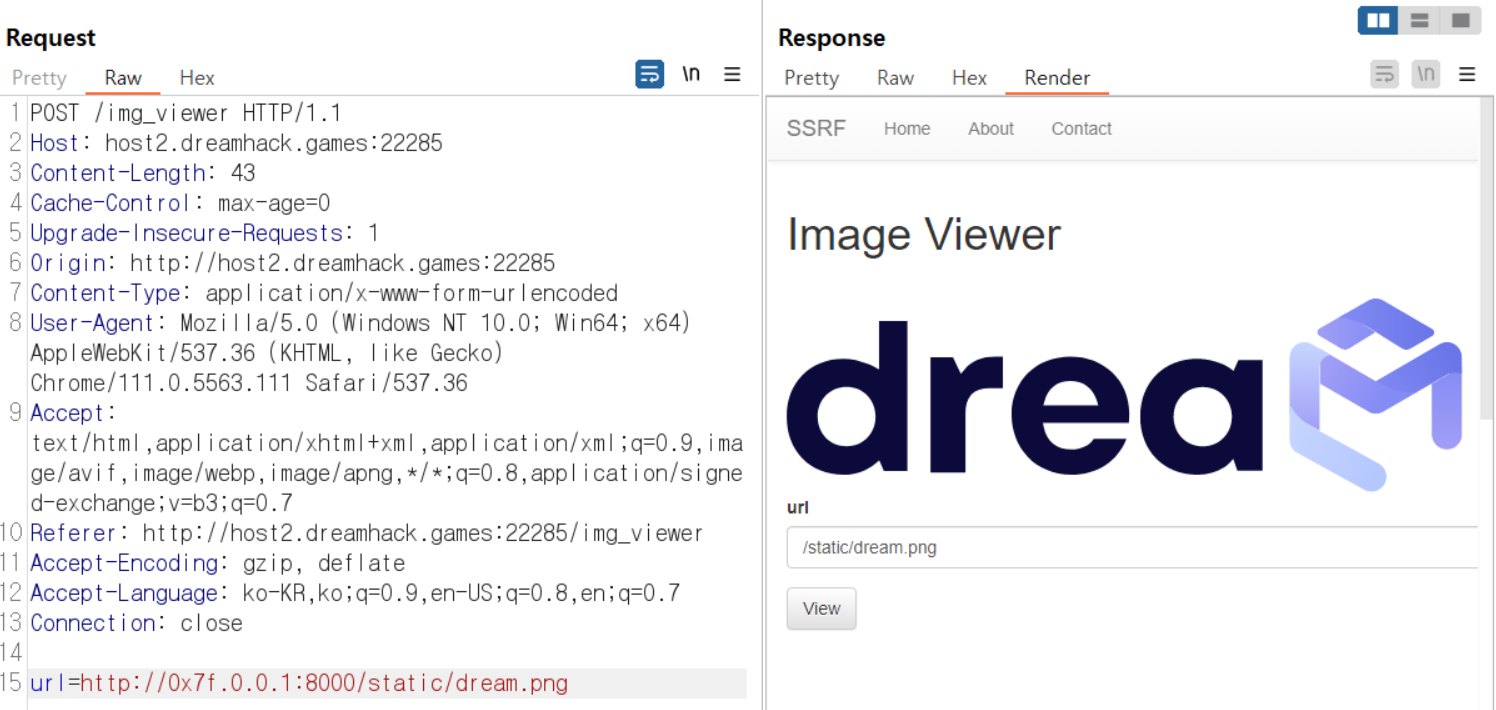Click the SSRF brand link in navbar

tap(816, 128)
